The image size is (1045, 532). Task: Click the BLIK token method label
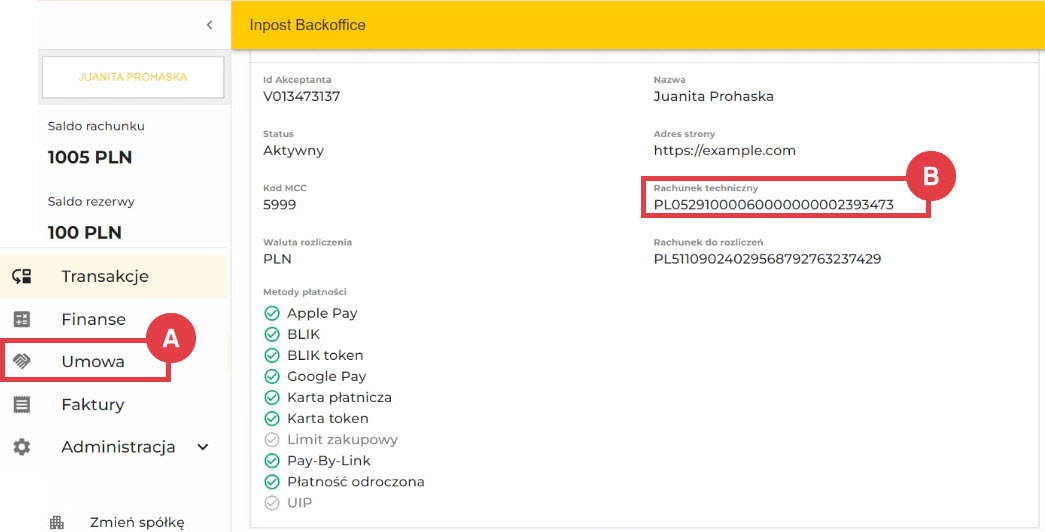click(x=325, y=355)
